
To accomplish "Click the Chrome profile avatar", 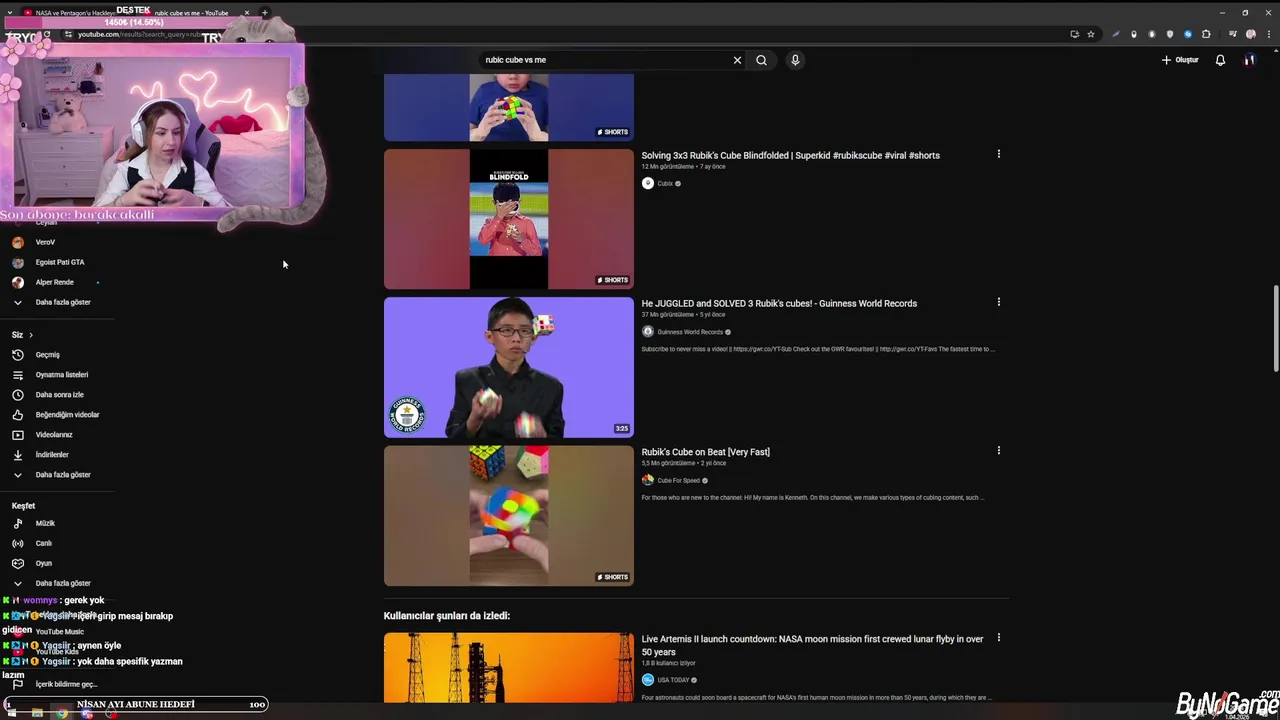I will coord(1250,34).
